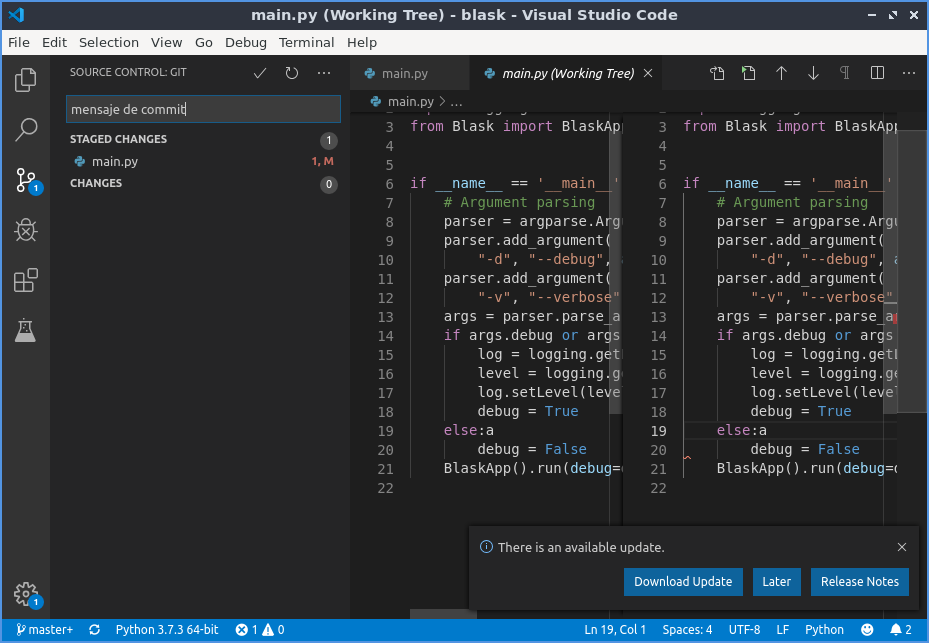Click the Download Update button
This screenshot has width=929, height=643.
point(683,581)
